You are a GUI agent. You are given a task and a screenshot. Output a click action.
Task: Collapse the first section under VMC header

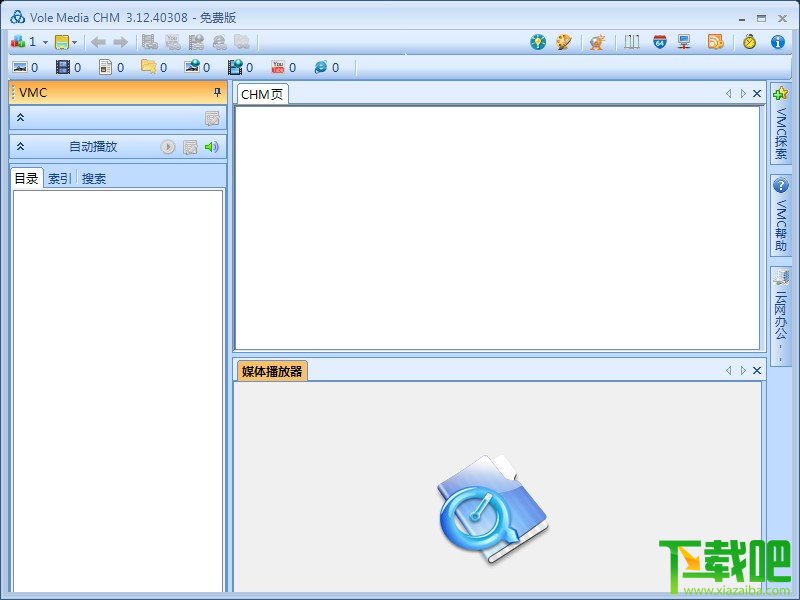click(20, 117)
